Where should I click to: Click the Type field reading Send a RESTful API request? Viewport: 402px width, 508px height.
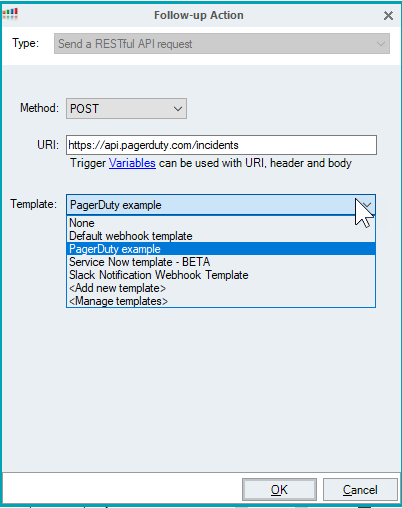[x=222, y=44]
